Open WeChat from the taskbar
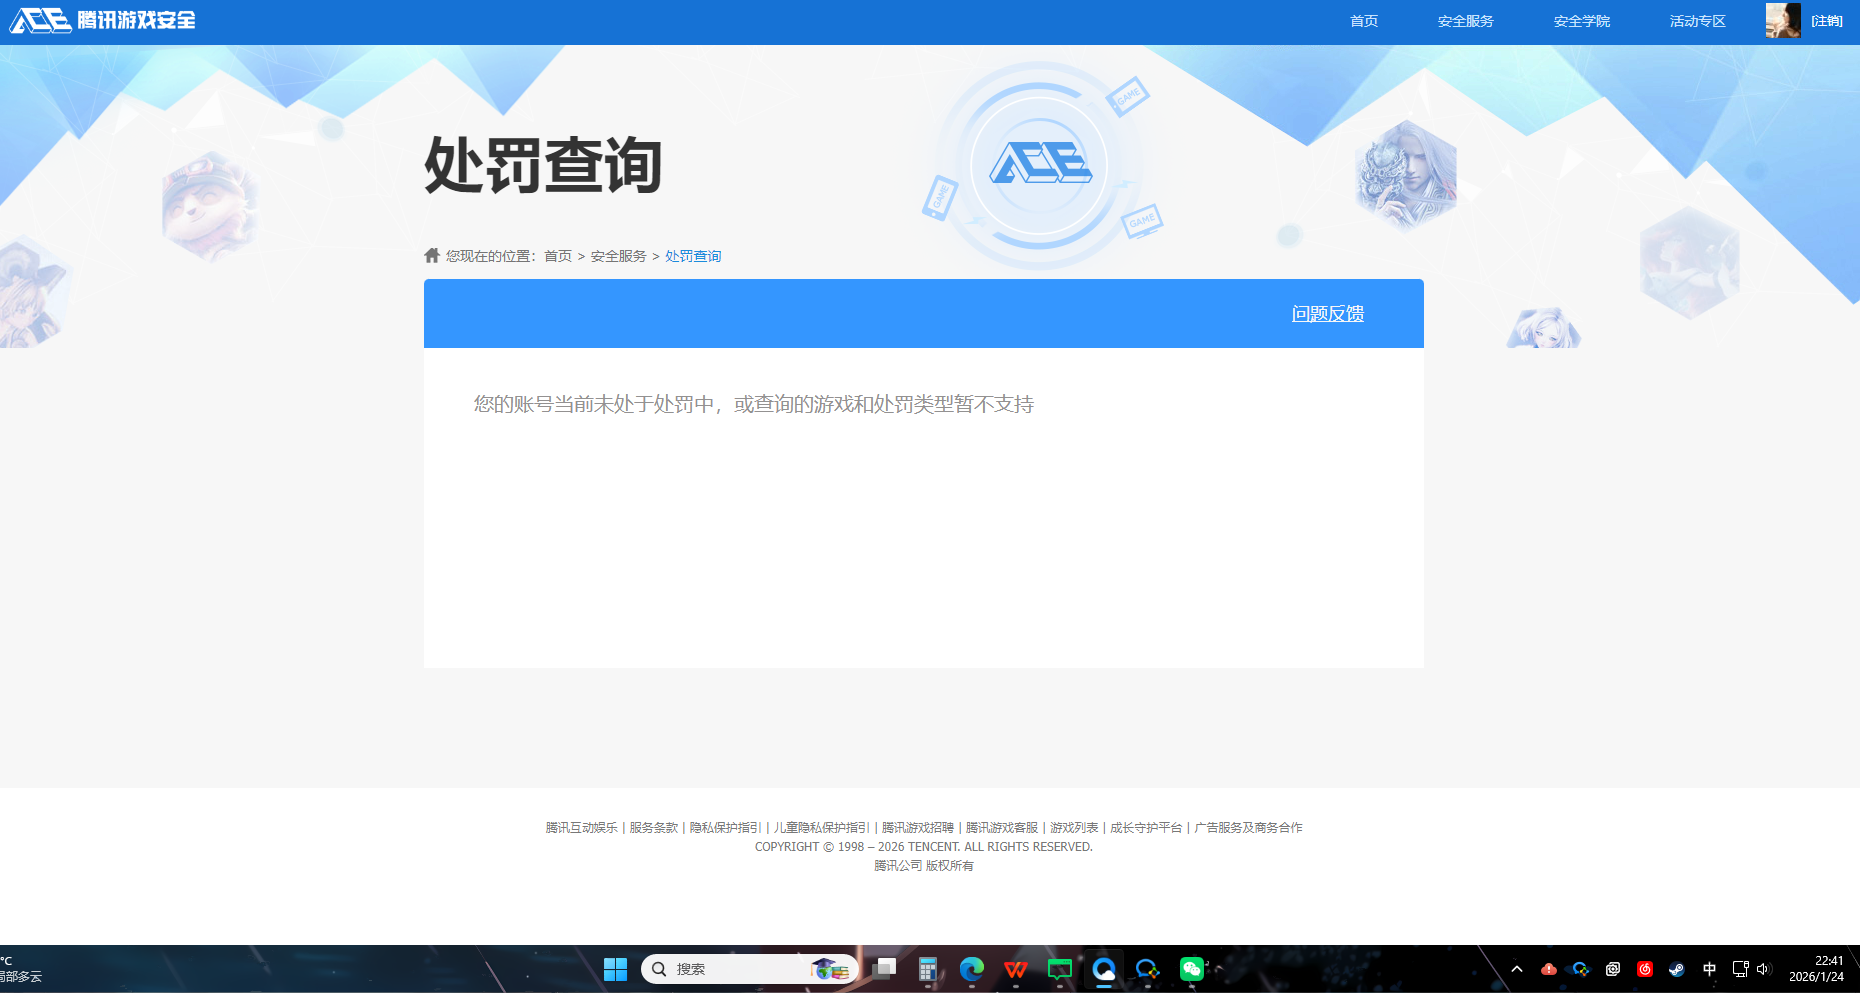The image size is (1860, 993). coord(1191,969)
